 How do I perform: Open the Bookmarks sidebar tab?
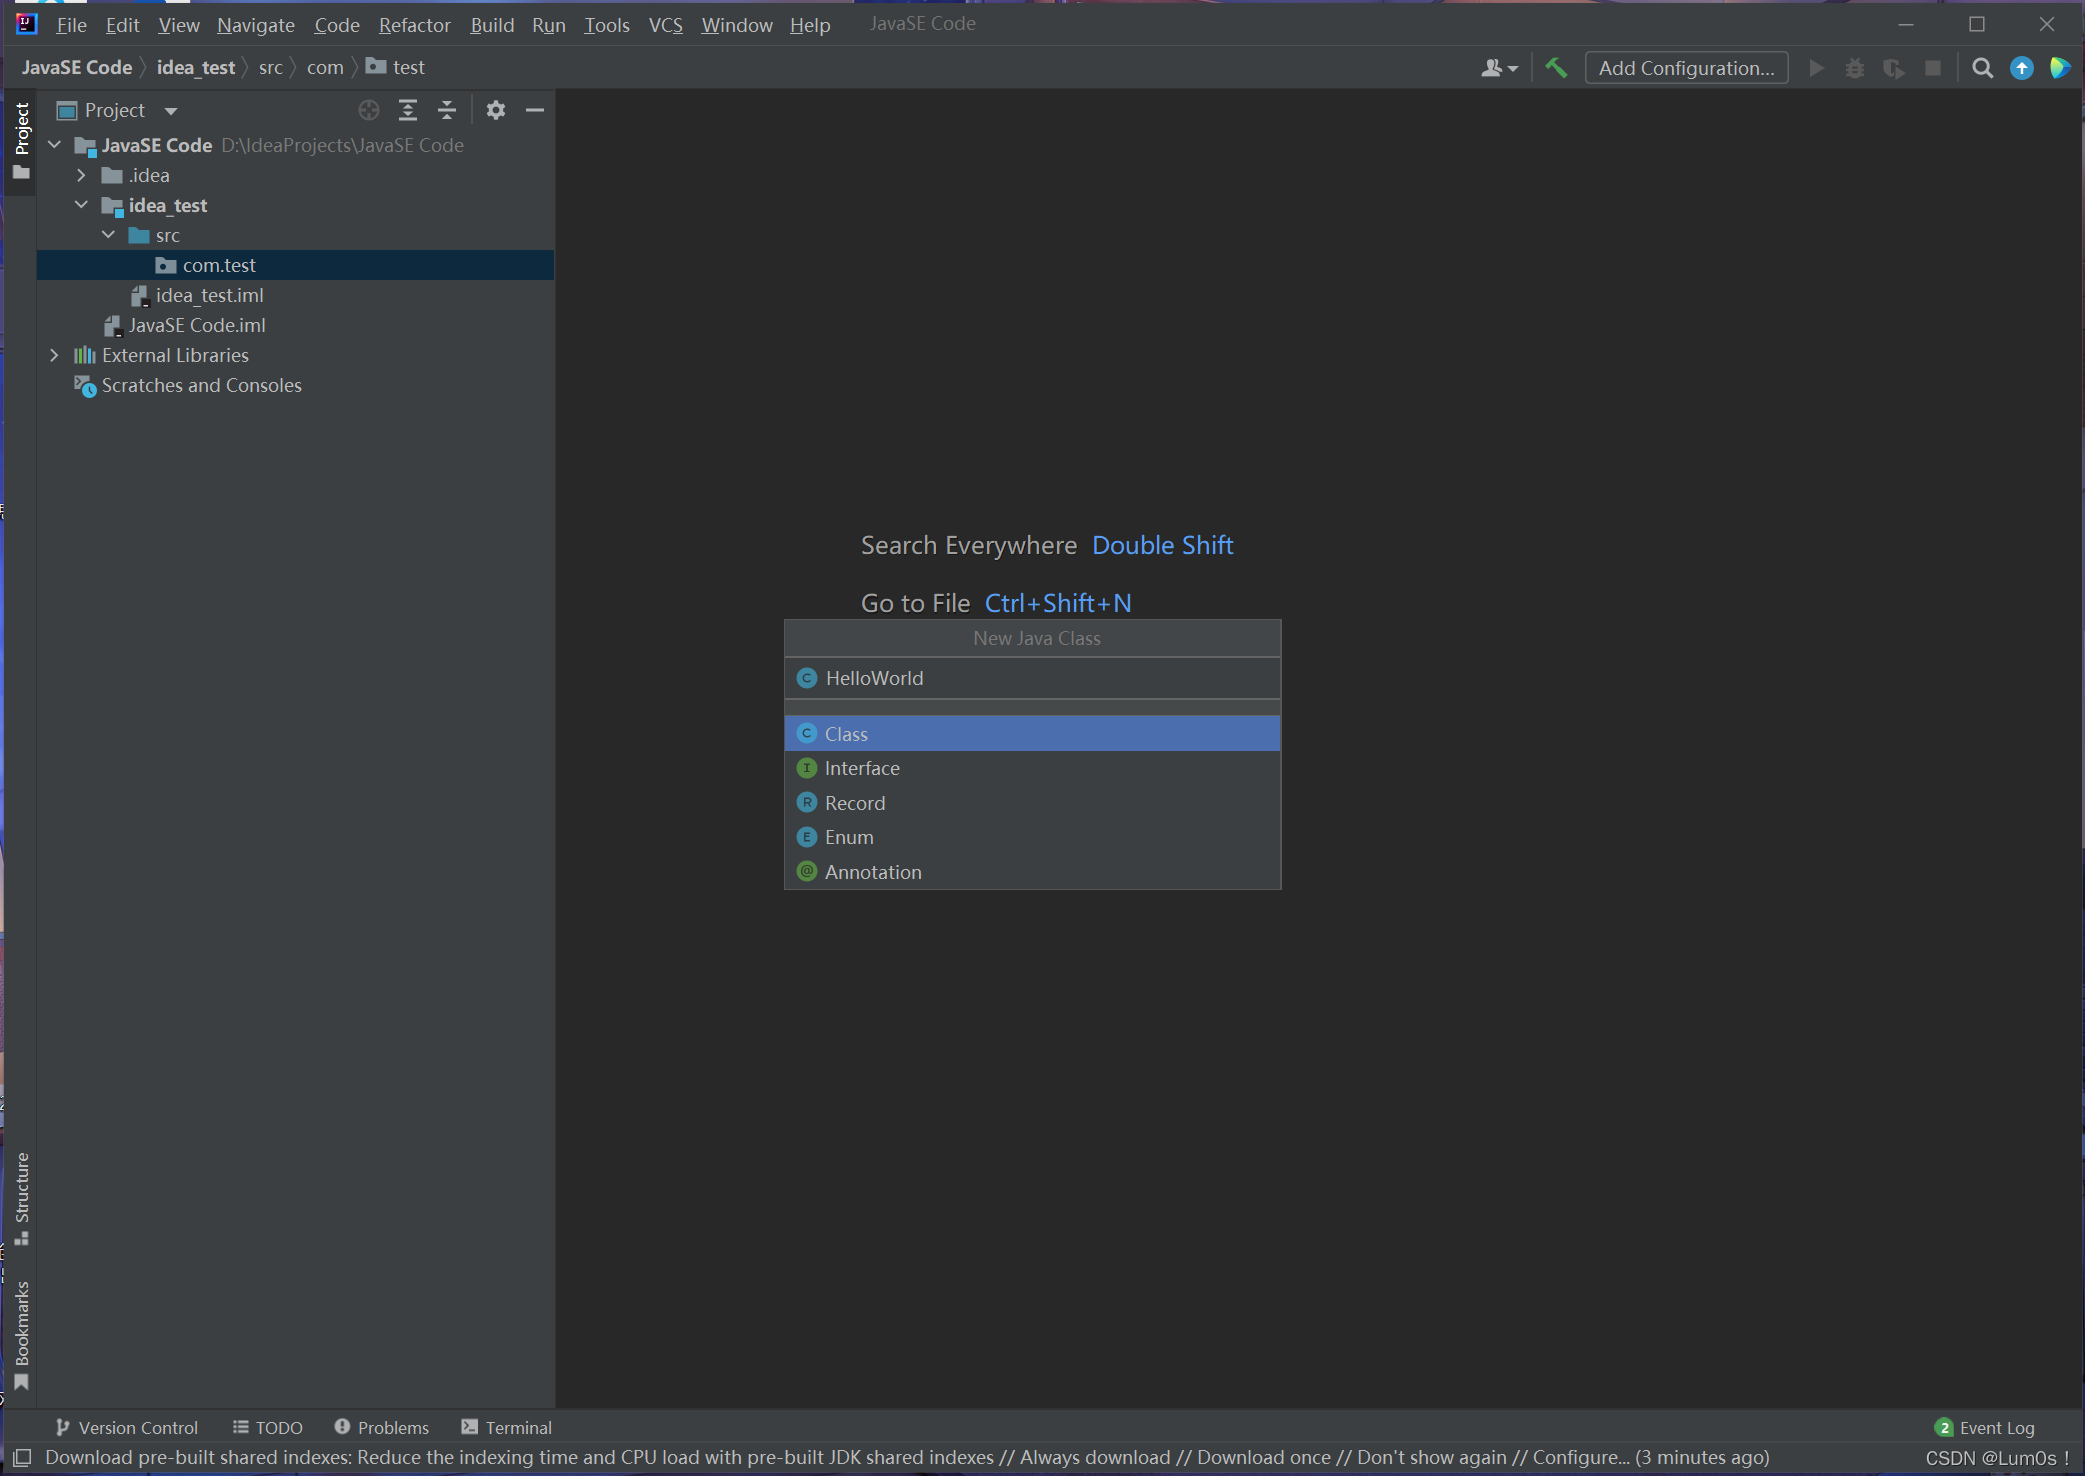pos(21,1335)
